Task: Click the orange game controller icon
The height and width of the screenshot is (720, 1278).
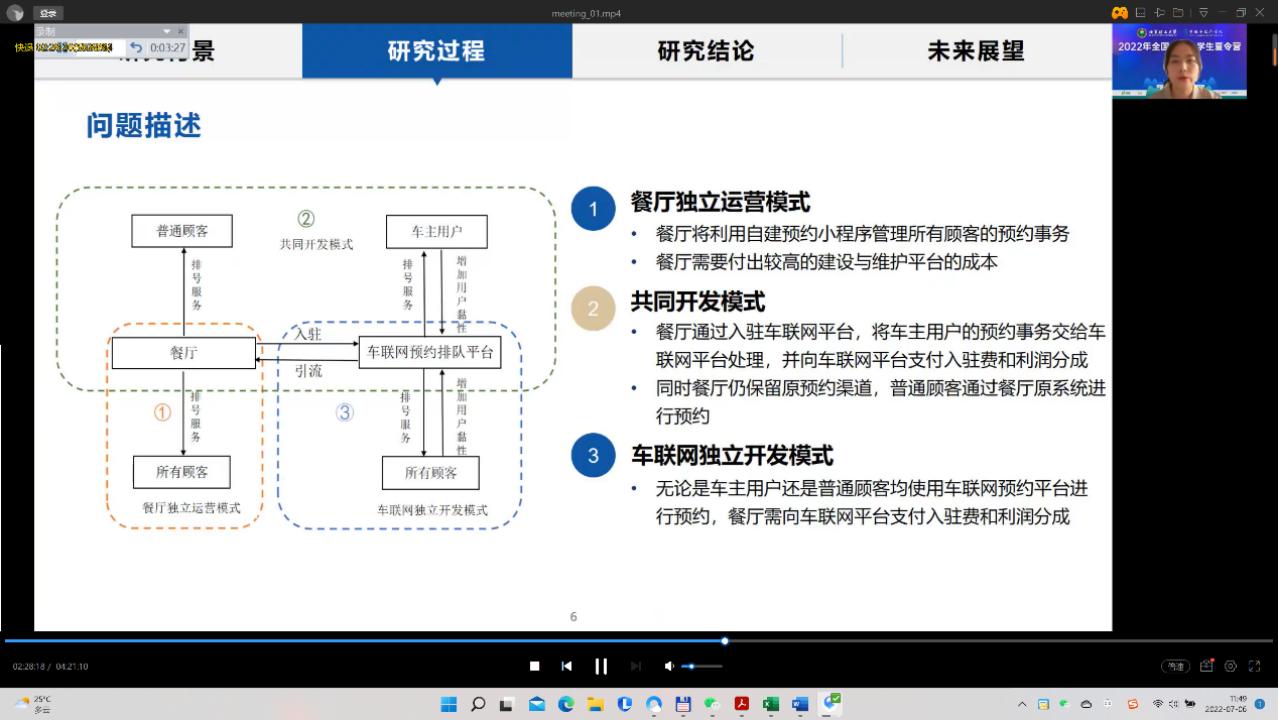Action: click(x=1119, y=13)
